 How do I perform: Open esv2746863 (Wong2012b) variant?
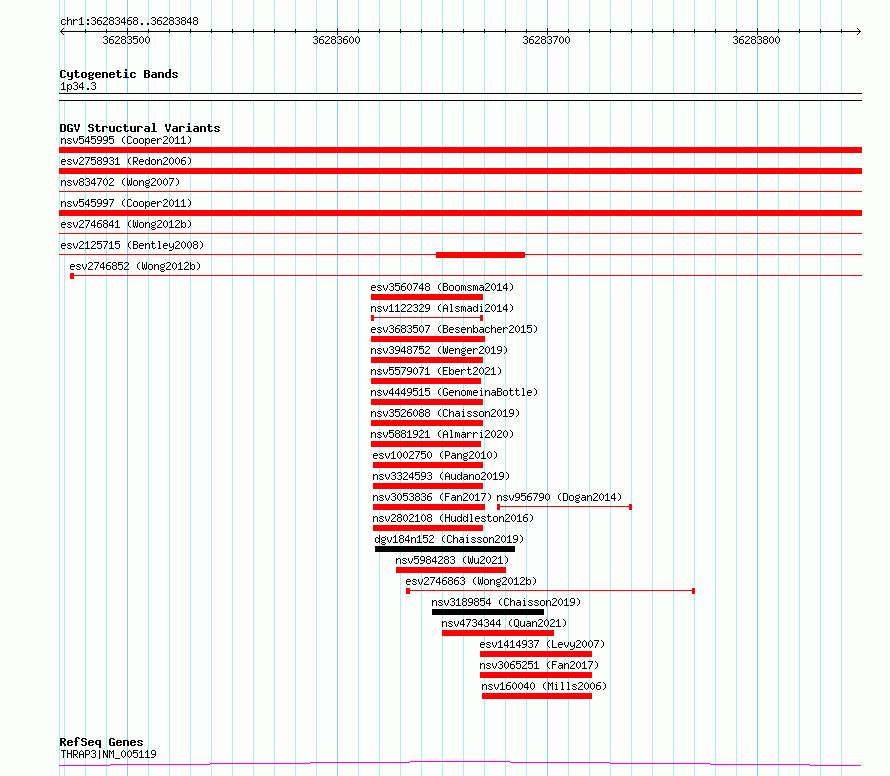pos(471,581)
